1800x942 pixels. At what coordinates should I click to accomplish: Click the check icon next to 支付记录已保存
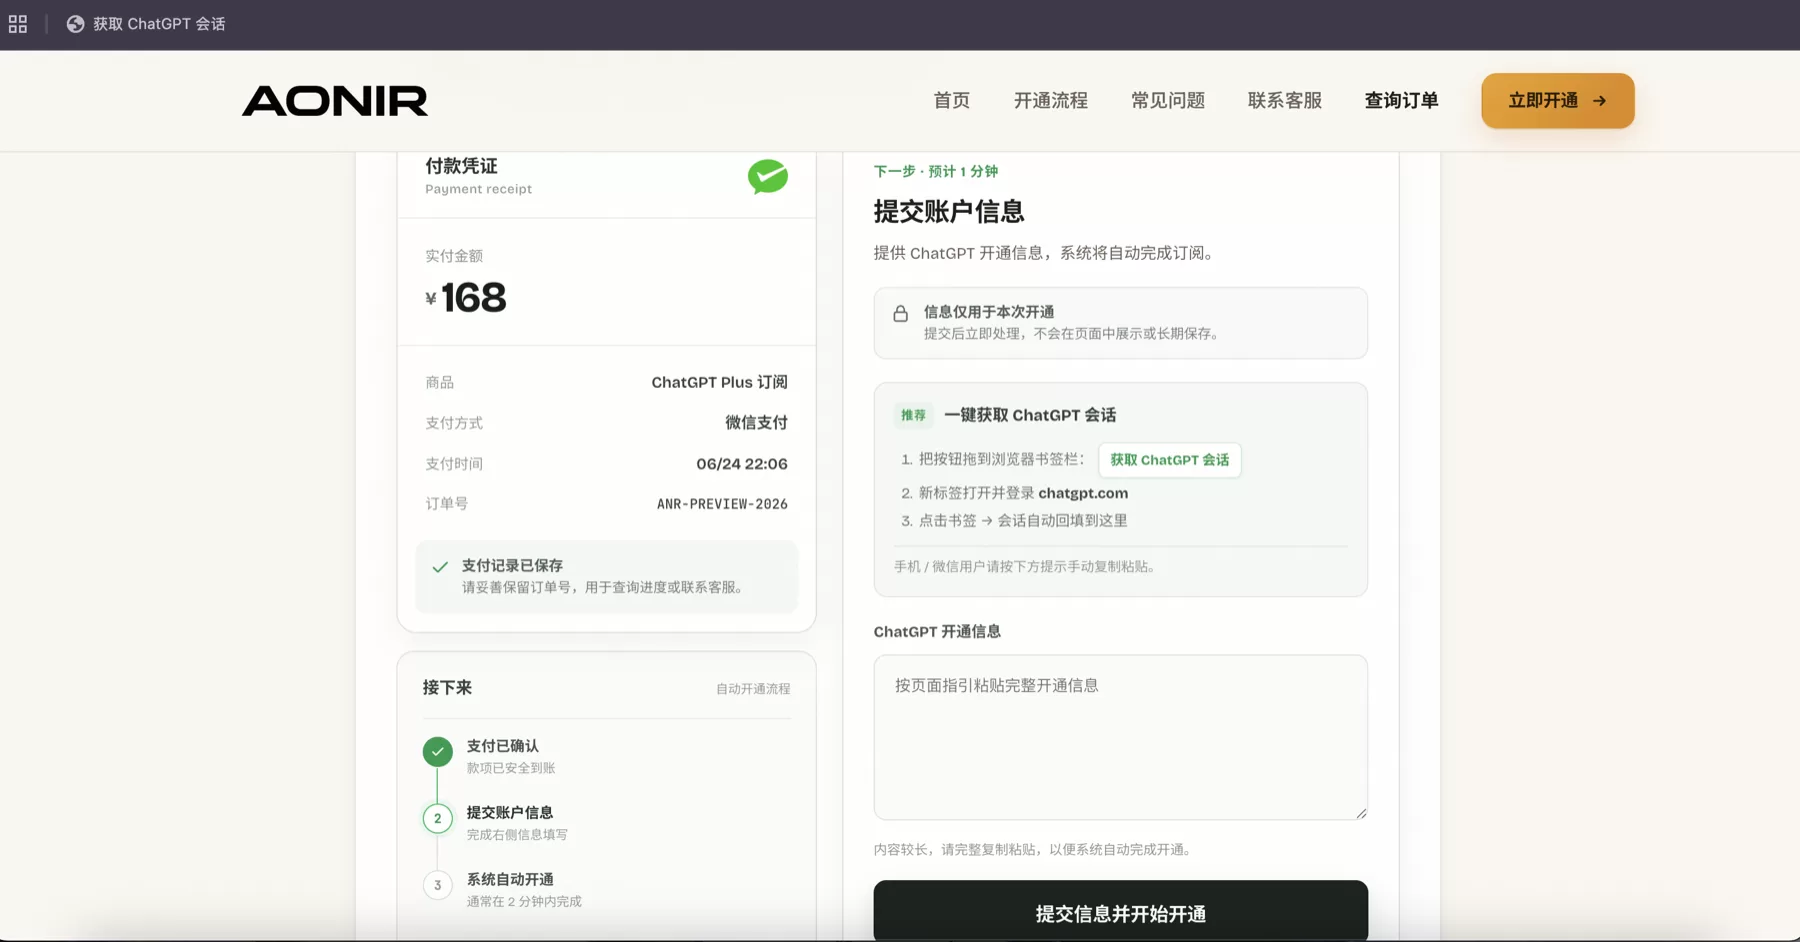[440, 567]
